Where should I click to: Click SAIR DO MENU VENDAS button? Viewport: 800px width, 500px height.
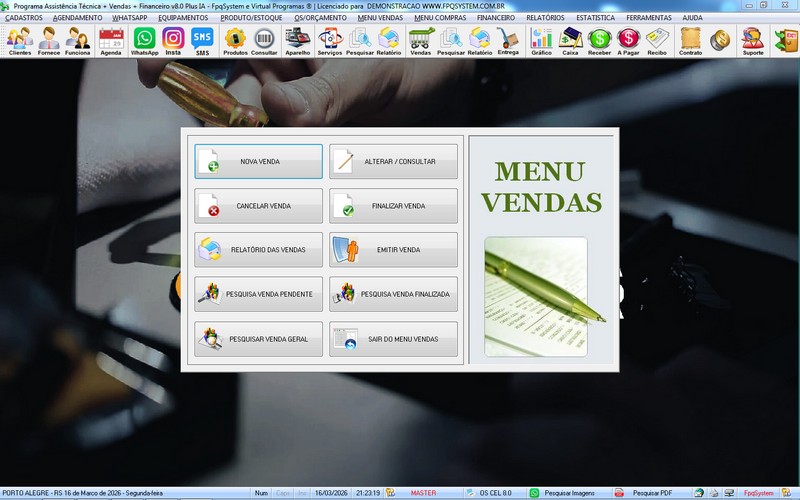tap(393, 340)
